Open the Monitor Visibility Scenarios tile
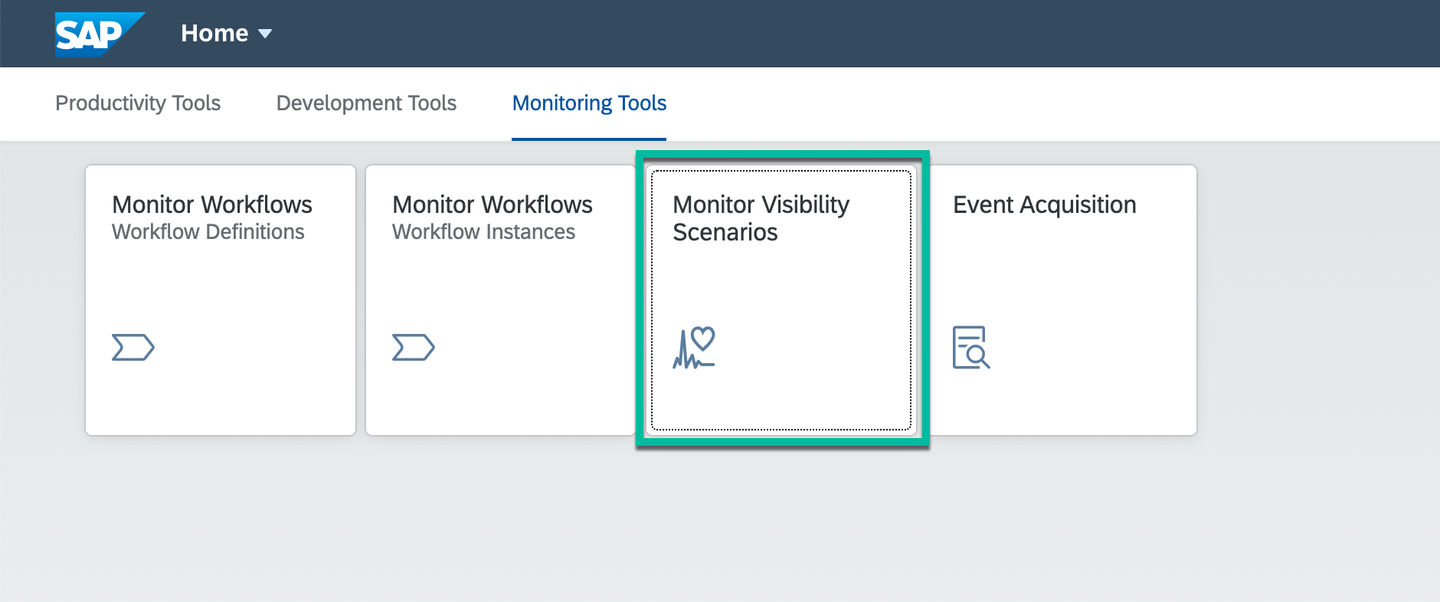Image resolution: width=1440 pixels, height=602 pixels. 781,300
